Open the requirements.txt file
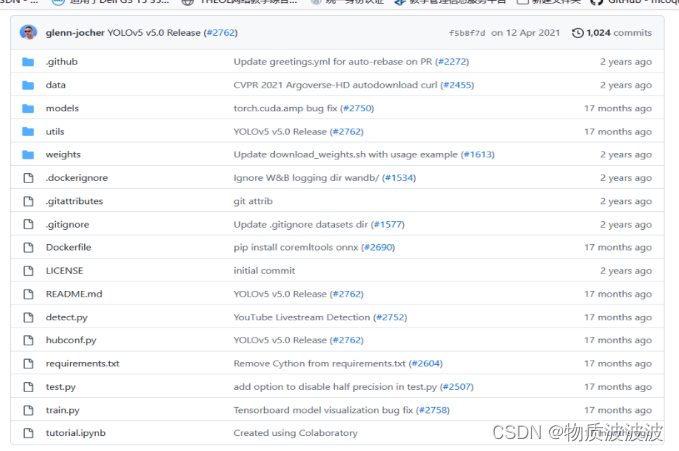This screenshot has width=679, height=451. (82, 363)
